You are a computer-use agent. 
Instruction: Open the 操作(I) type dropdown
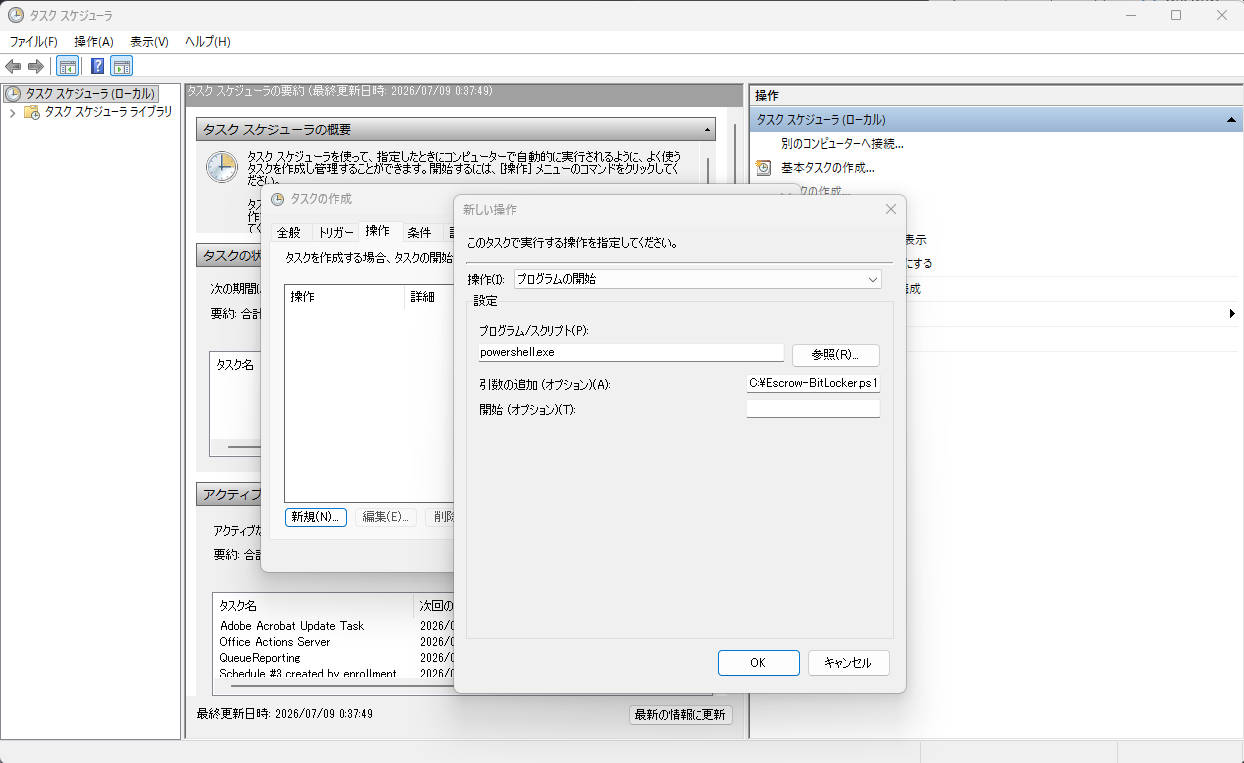[698, 279]
